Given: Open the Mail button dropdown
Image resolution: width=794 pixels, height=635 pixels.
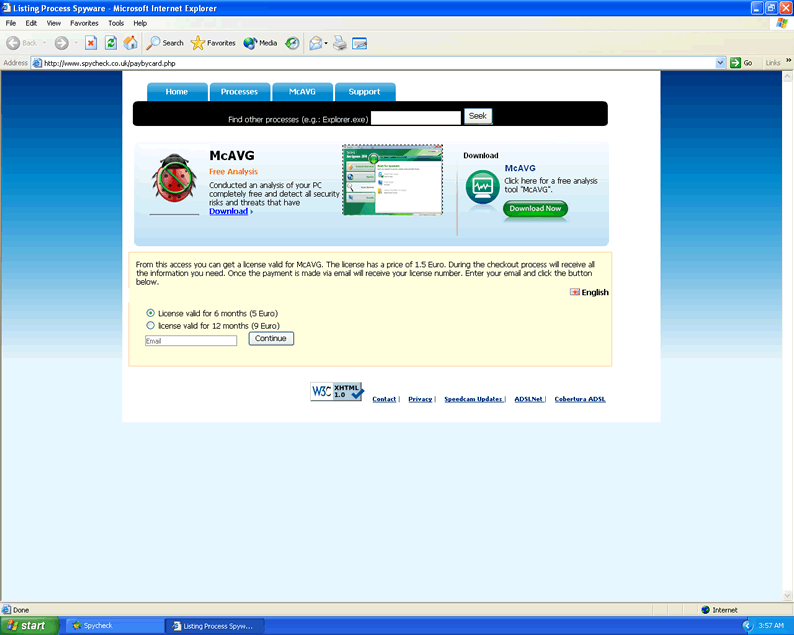Looking at the screenshot, I should point(327,43).
